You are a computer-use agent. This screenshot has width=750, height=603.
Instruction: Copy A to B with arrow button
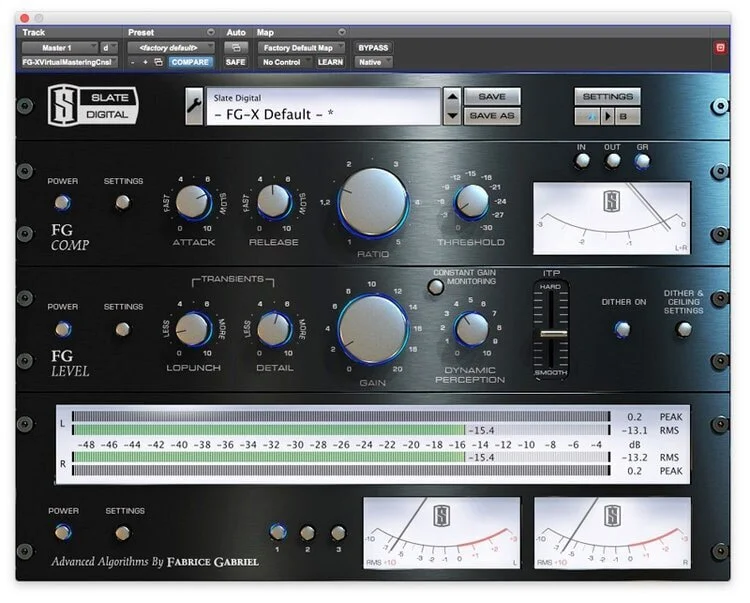pyautogui.click(x=607, y=116)
